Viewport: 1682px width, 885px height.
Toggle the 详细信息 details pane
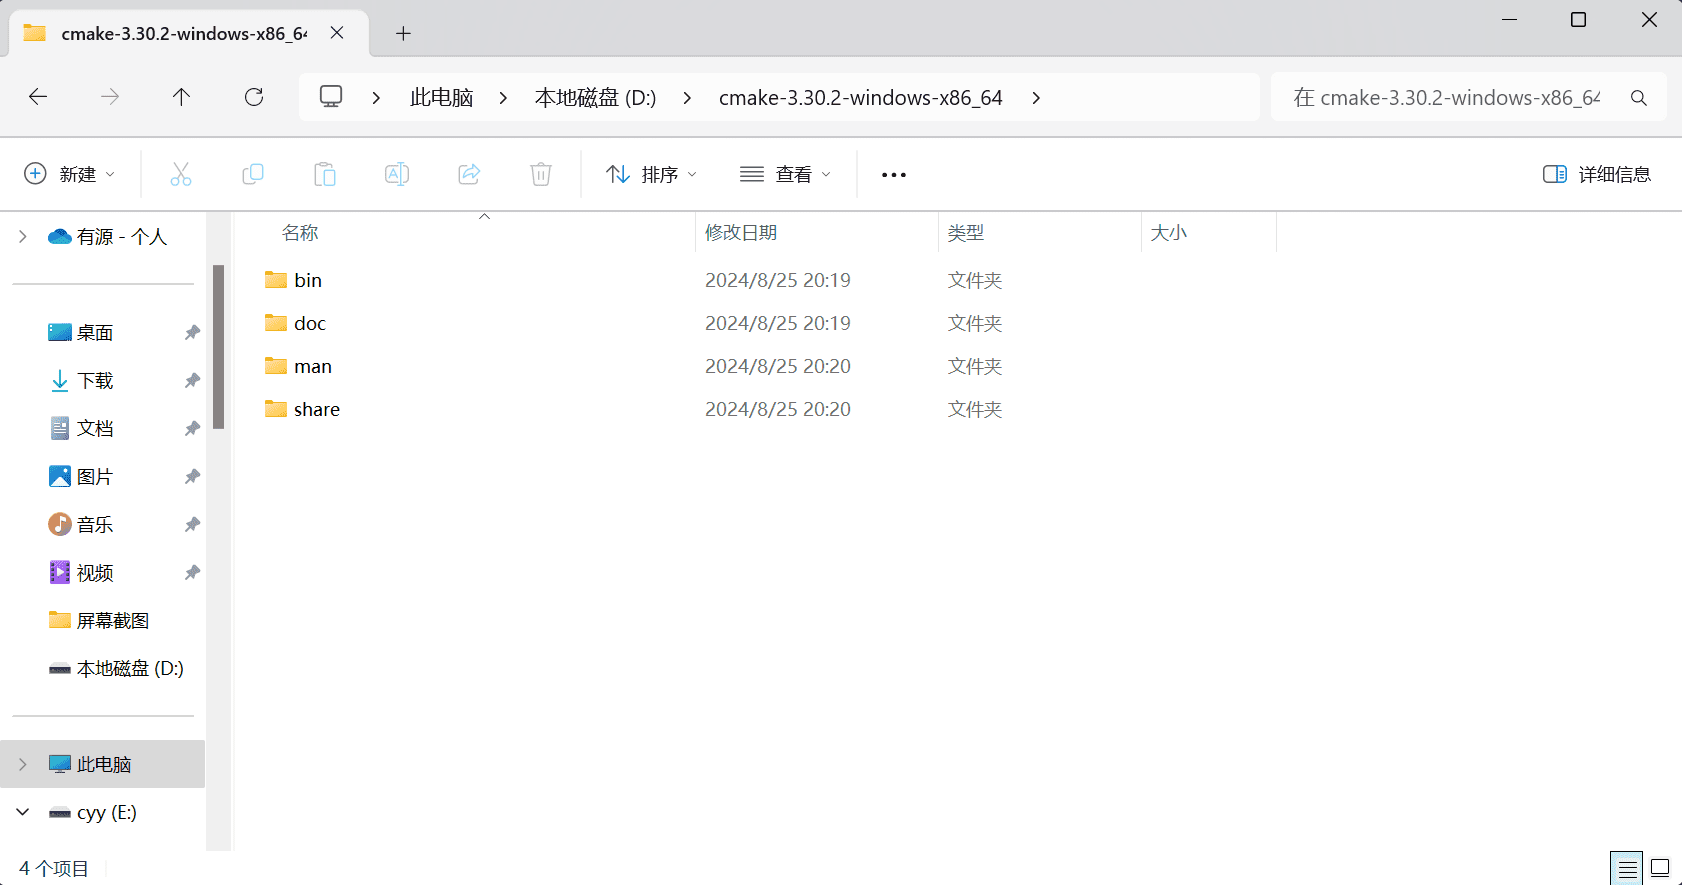[x=1596, y=174]
